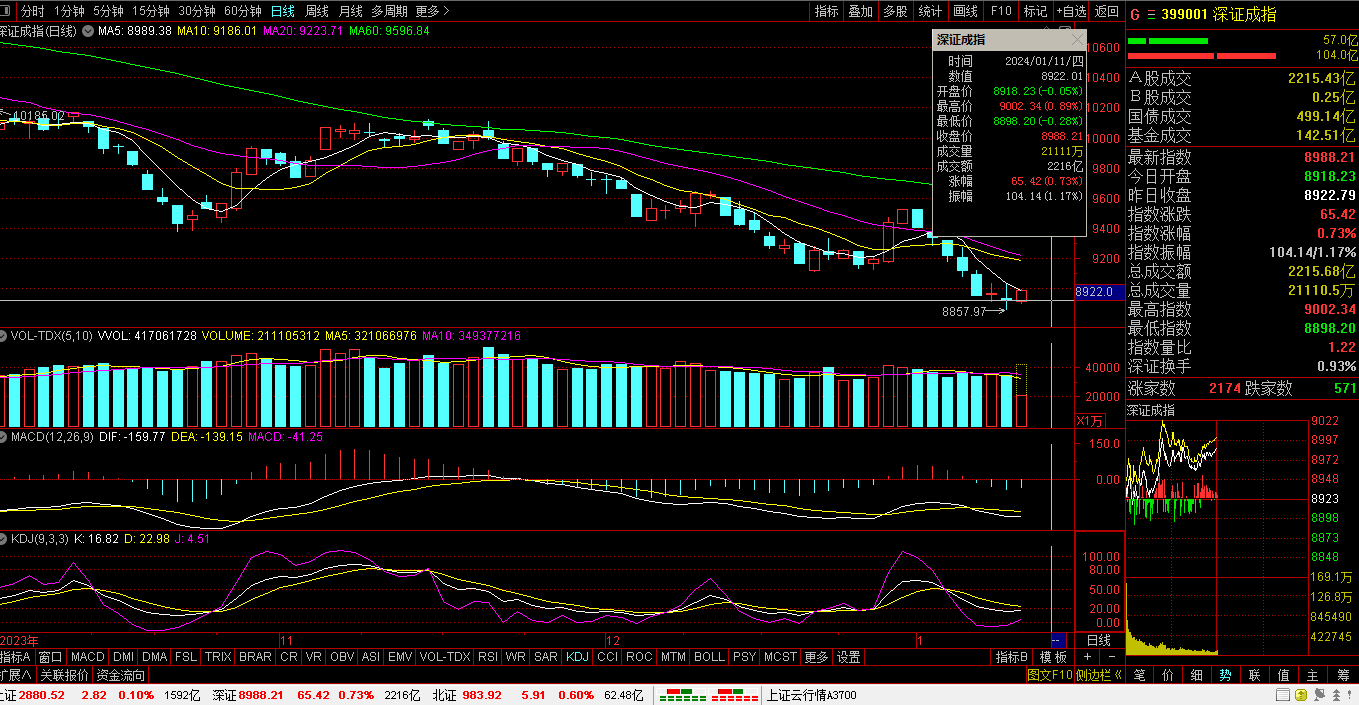Click the blue dash marker near 日线

(x=1057, y=639)
